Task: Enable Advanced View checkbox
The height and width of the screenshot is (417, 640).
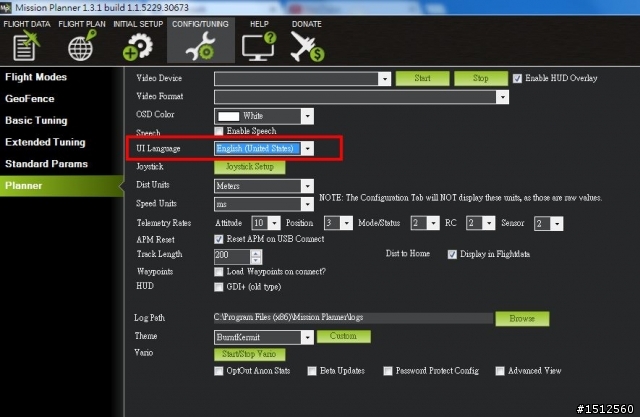Action: 500,371
